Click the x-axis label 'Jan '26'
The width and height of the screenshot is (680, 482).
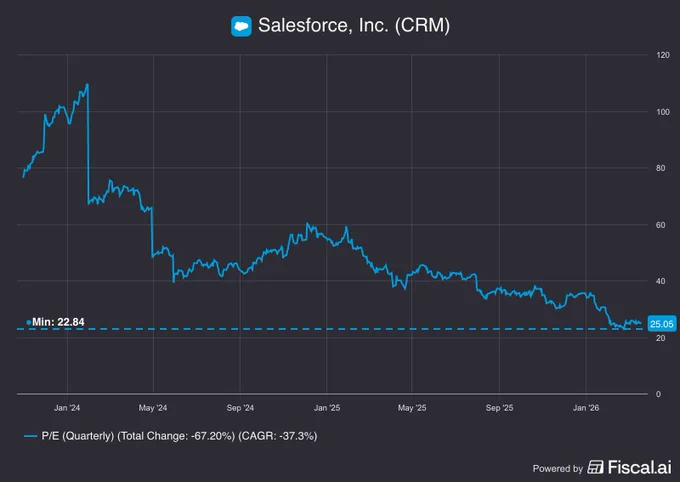[x=585, y=408]
